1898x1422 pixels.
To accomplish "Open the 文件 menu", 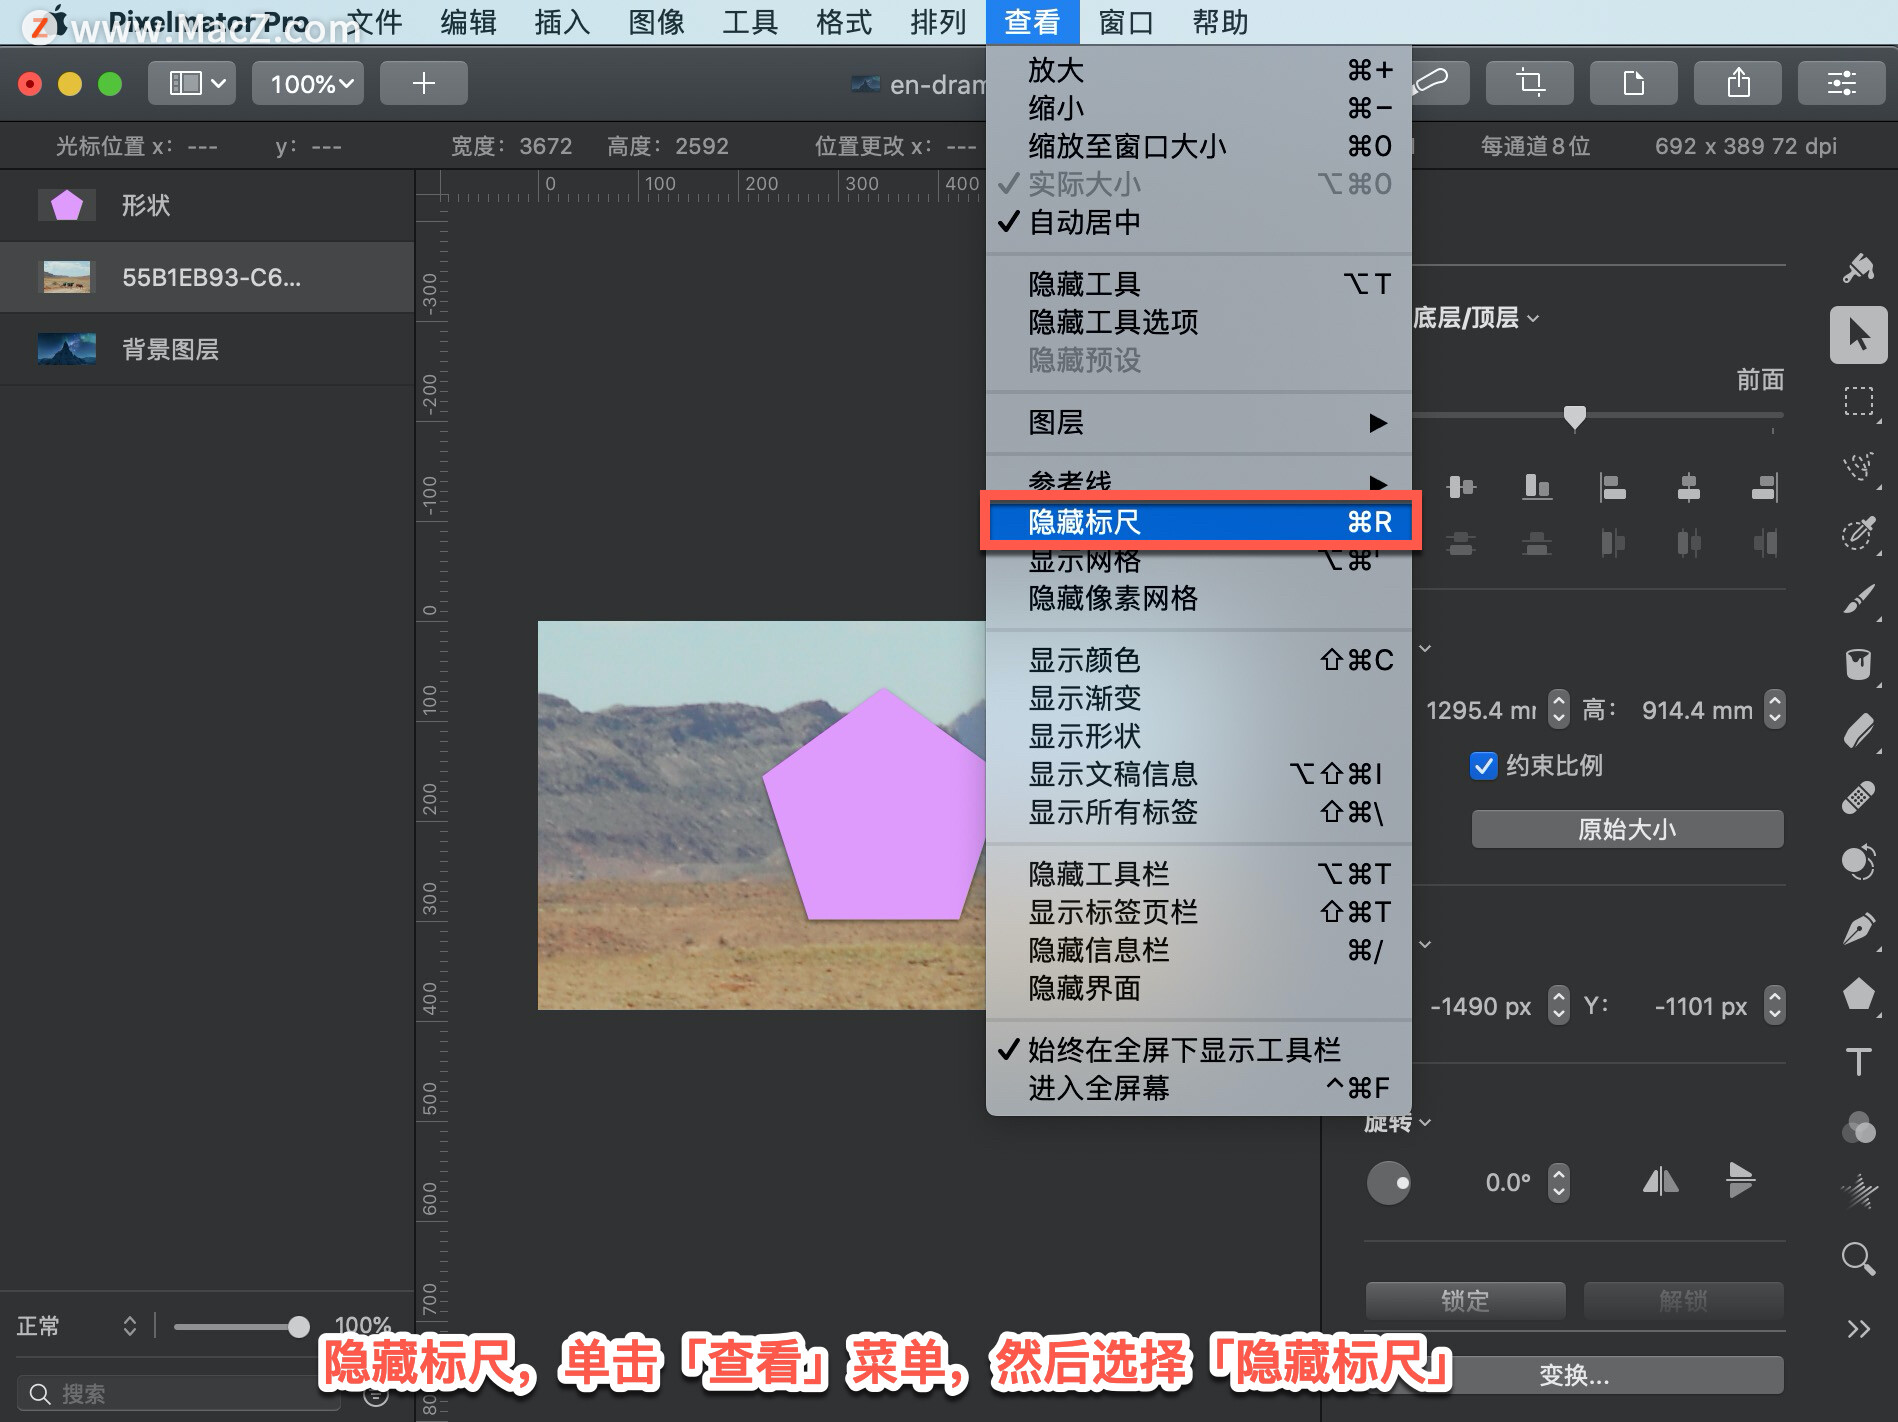I will [375, 22].
